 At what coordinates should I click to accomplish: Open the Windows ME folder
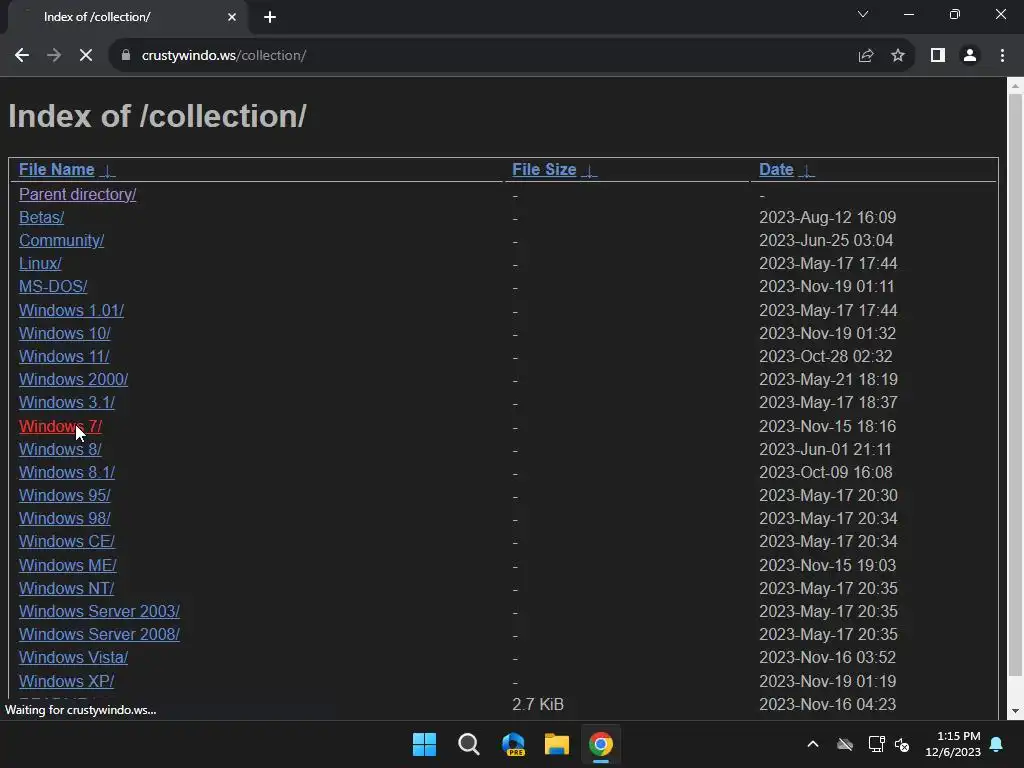click(68, 566)
